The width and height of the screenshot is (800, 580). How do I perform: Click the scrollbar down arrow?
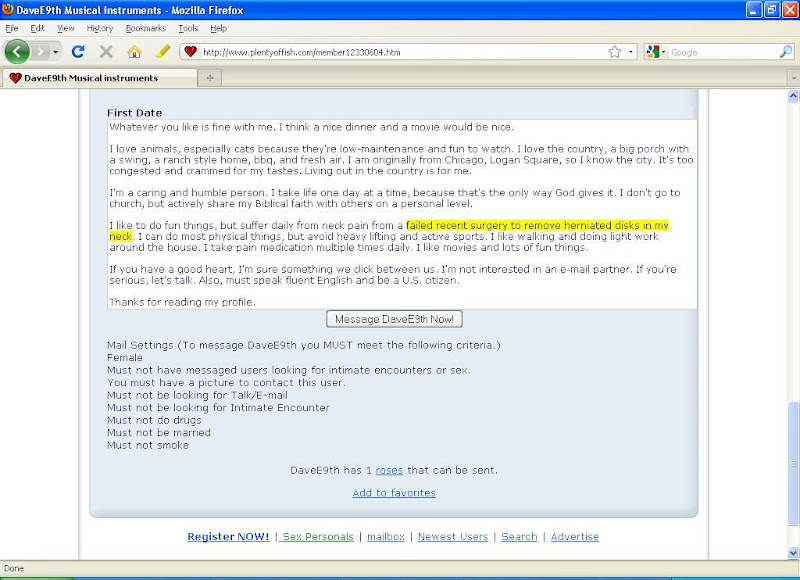pos(793,553)
